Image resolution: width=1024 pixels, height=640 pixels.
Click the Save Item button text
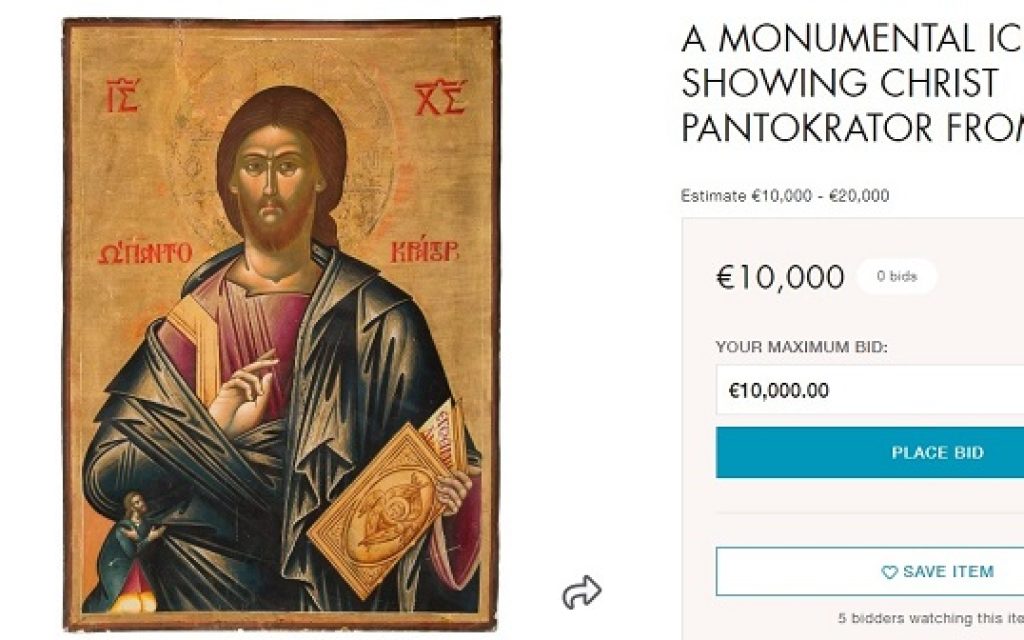[x=947, y=572]
